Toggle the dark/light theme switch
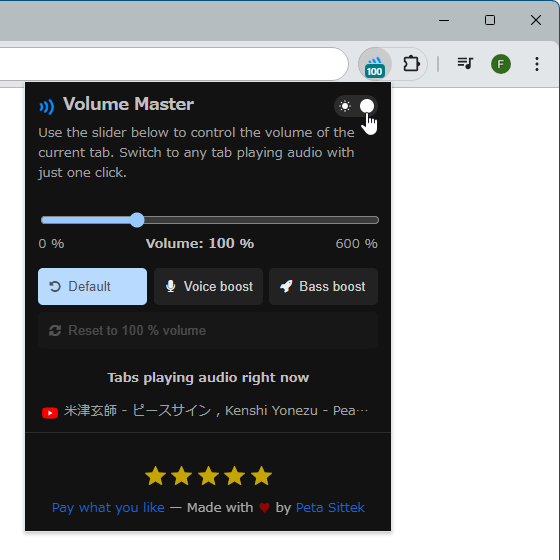The width and height of the screenshot is (560, 560). click(356, 106)
